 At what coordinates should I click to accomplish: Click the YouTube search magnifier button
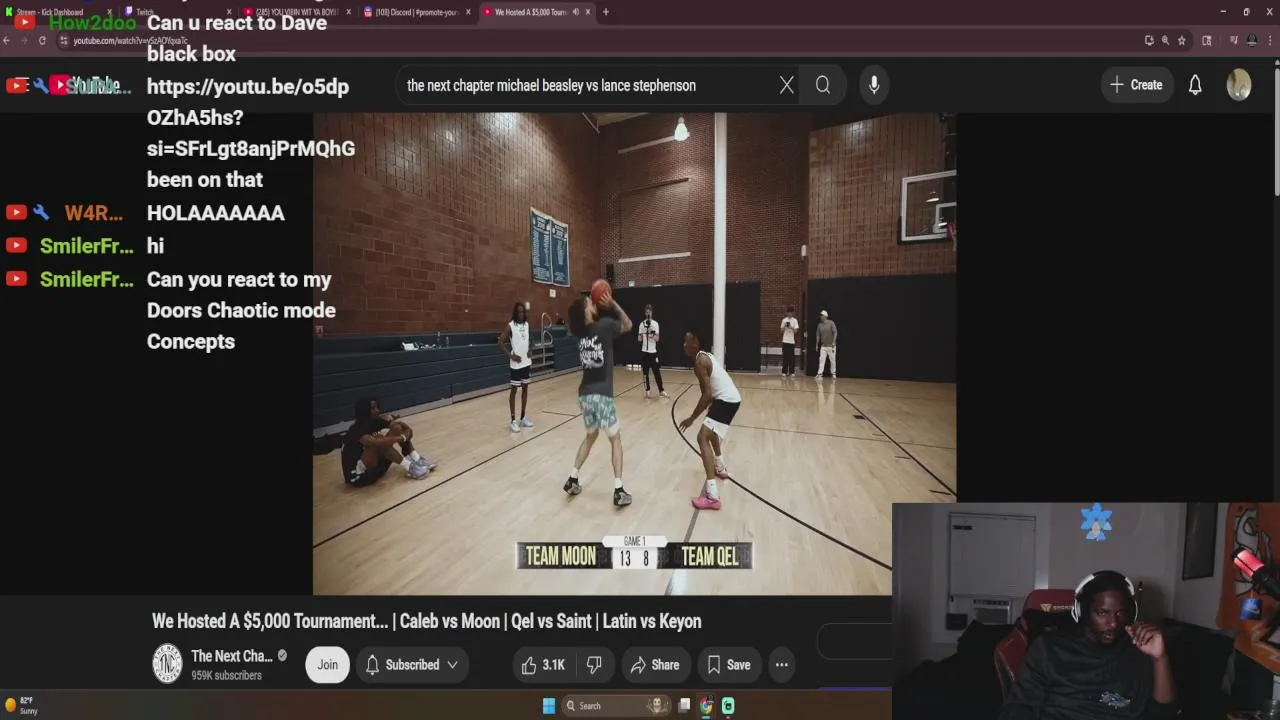[x=823, y=85]
